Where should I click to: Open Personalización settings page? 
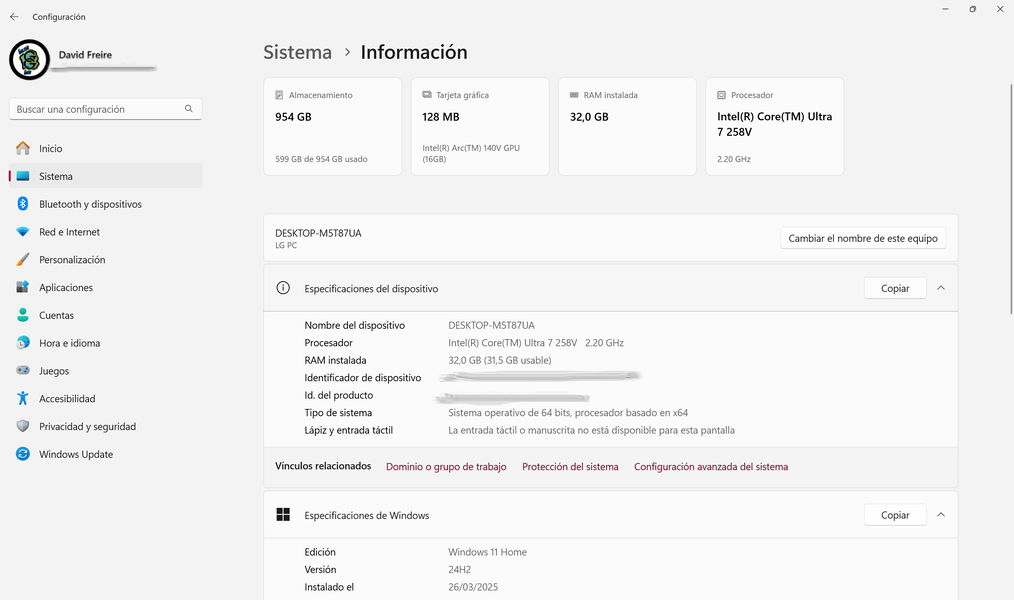tap(105, 259)
